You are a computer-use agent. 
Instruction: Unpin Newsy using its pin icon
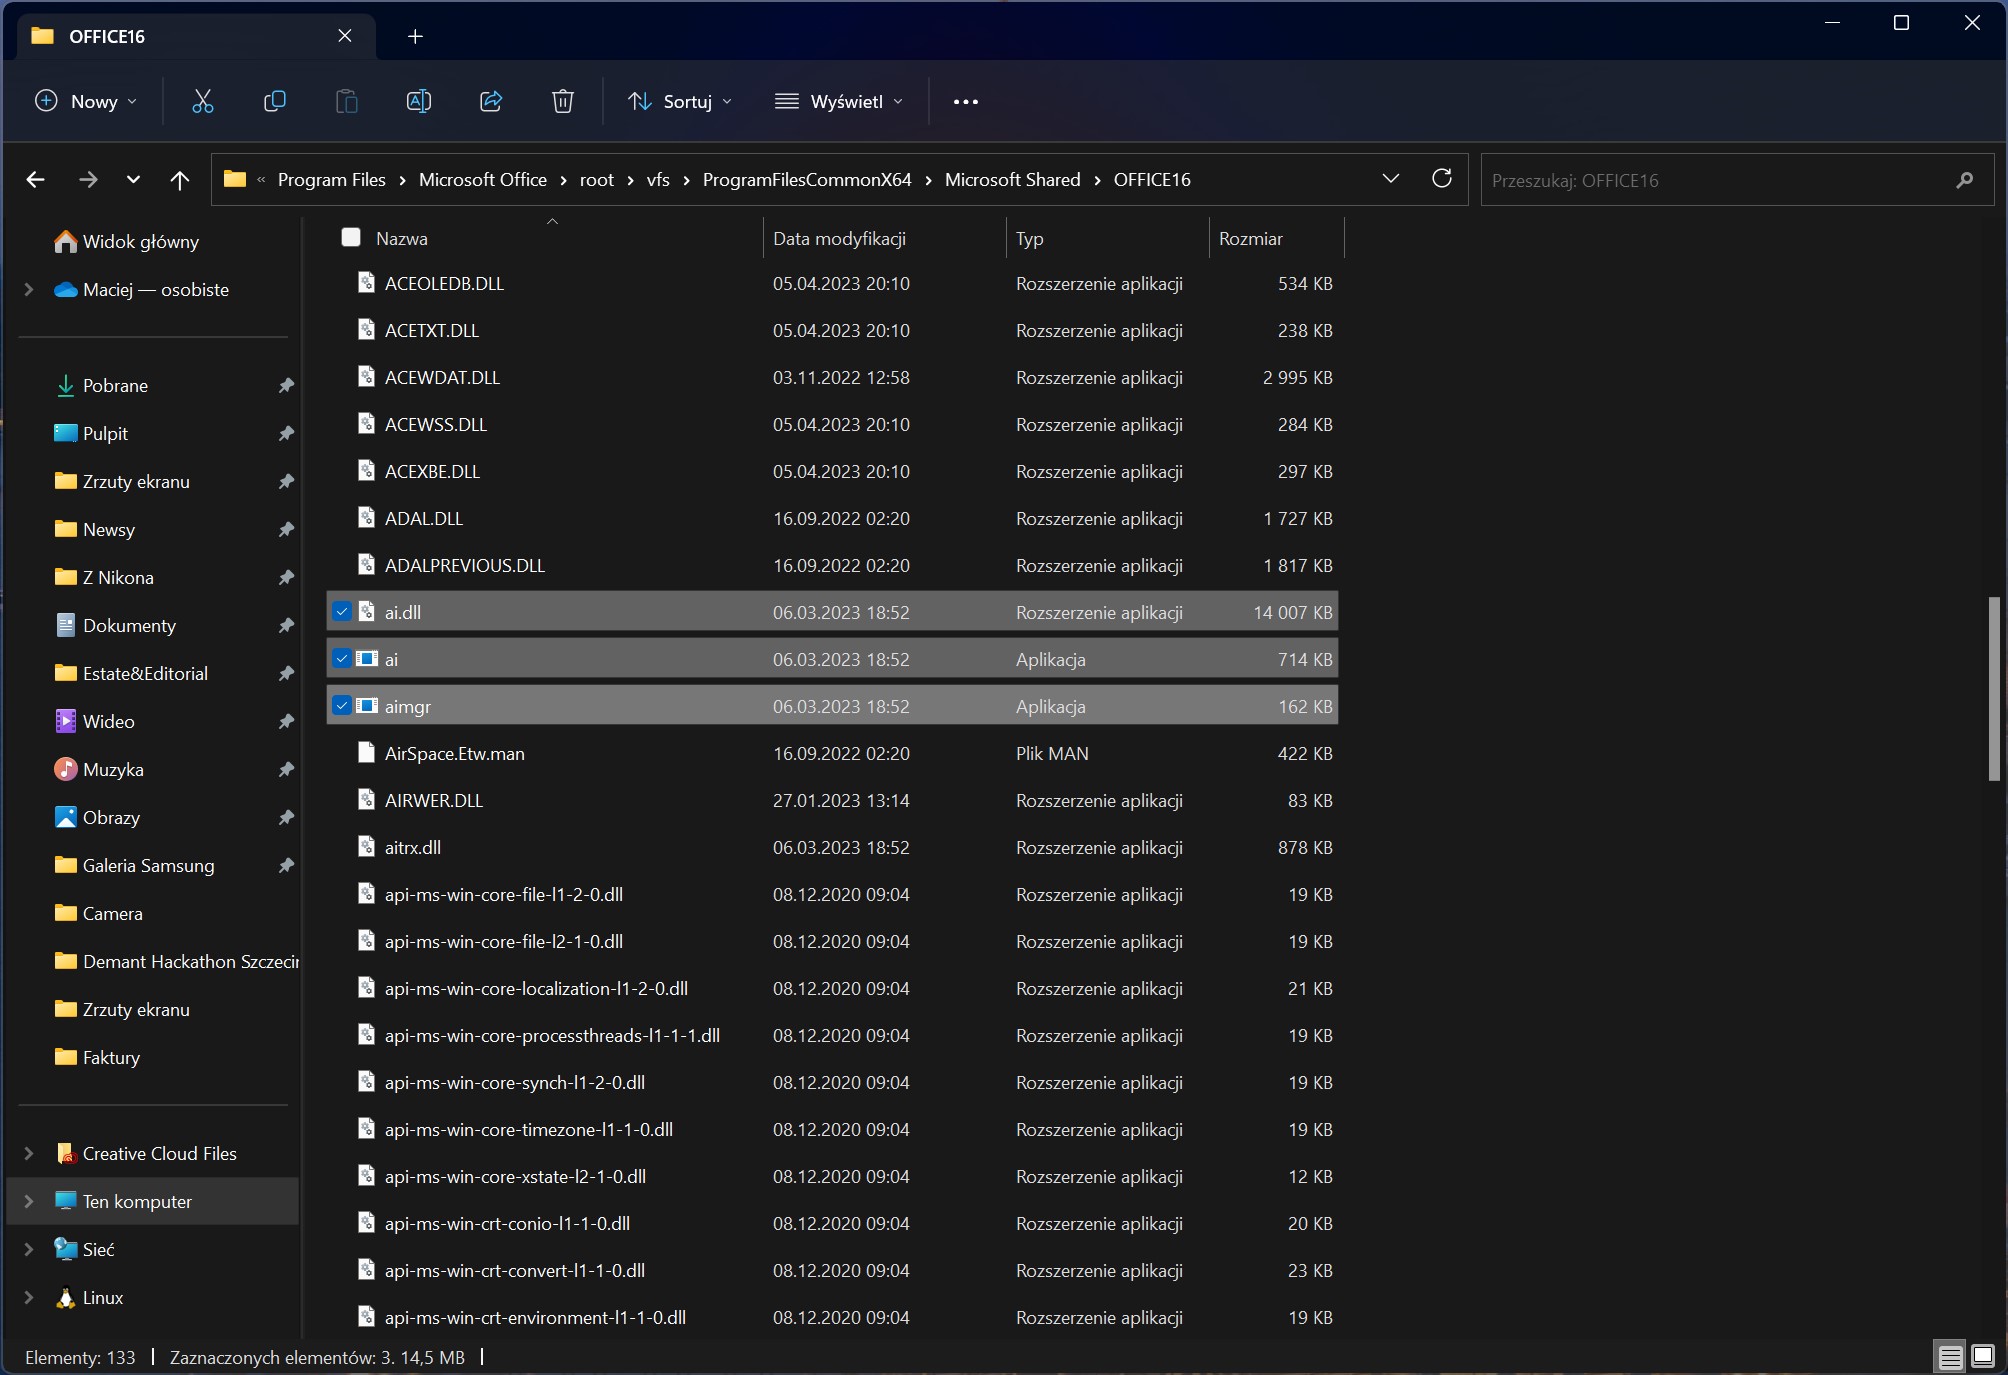(286, 529)
